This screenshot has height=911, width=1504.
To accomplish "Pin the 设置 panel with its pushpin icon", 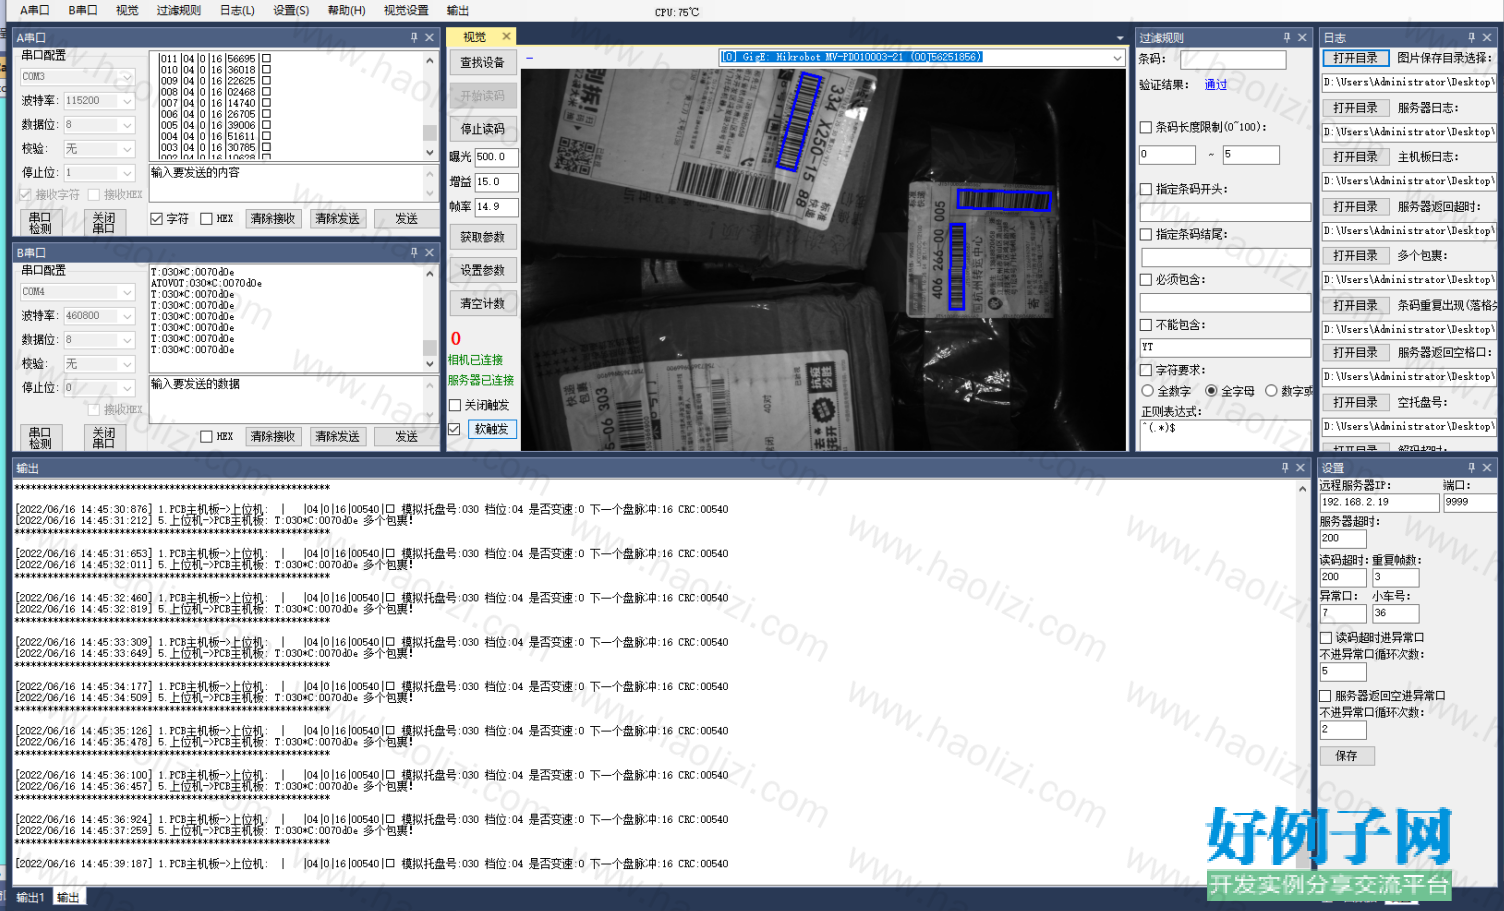I will (x=1471, y=467).
